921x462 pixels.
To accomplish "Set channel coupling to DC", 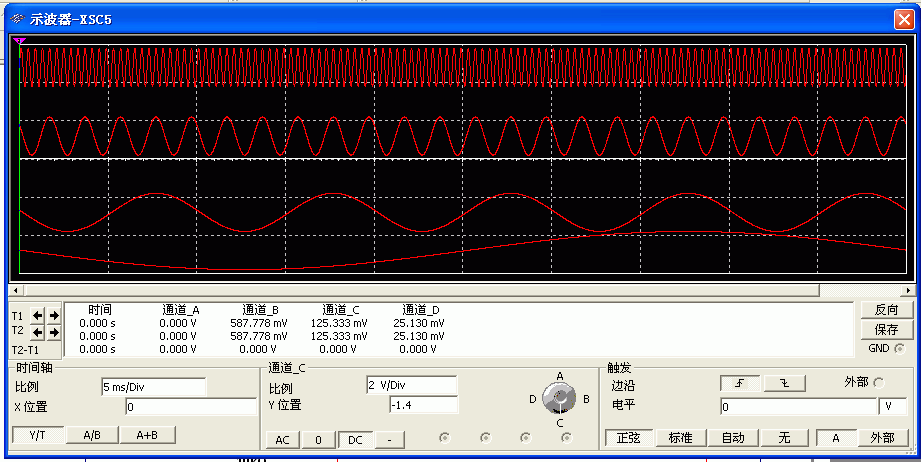I will coord(354,439).
